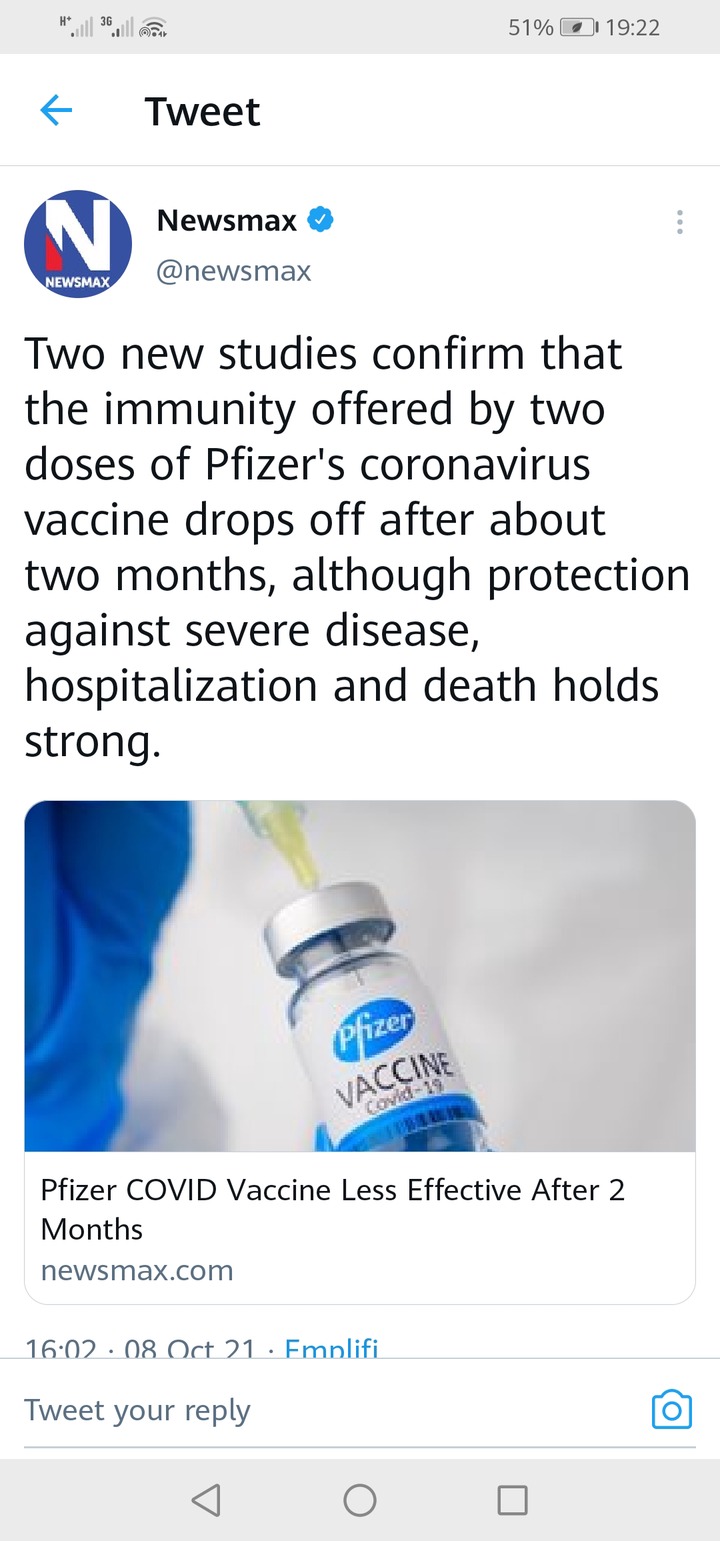720x1541 pixels.
Task: Tap the Android back navigation triangle
Action: (x=205, y=1499)
